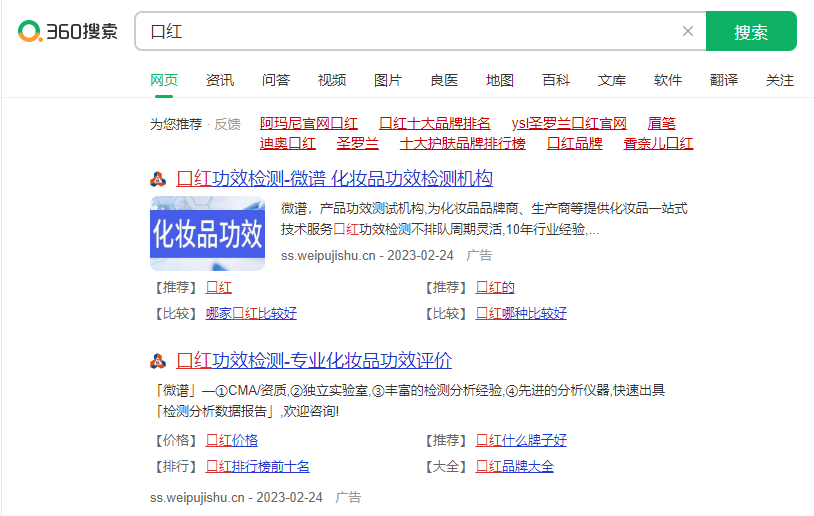Click the 口红品牌大全 link

pos(514,467)
